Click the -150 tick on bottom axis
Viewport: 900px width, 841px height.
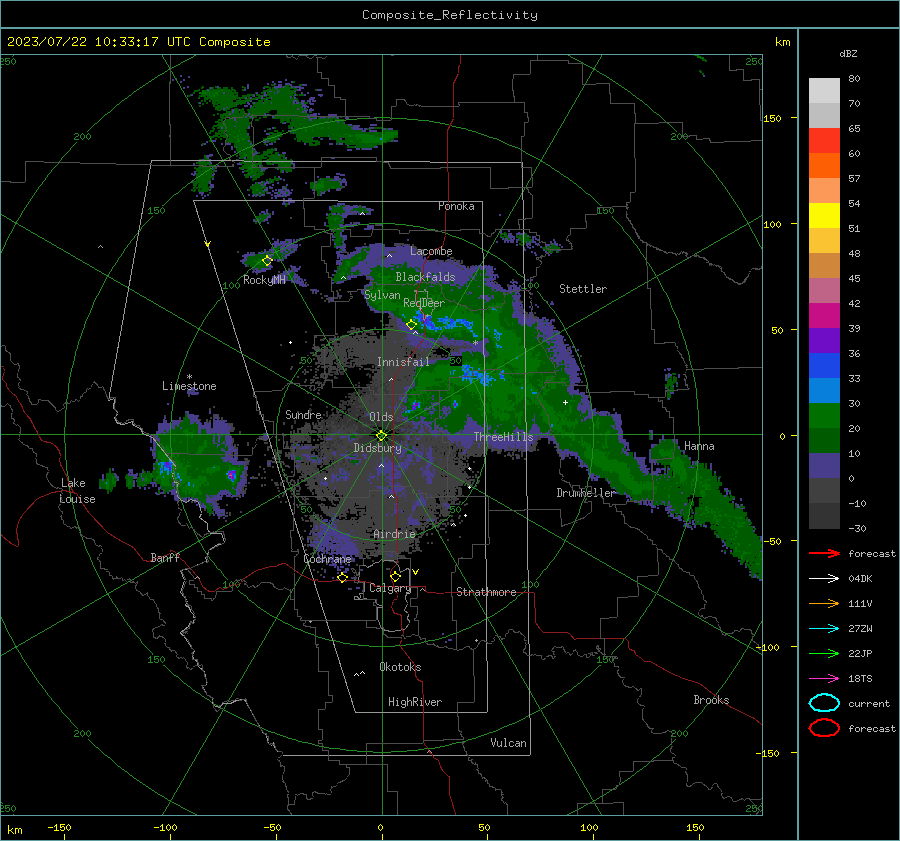pyautogui.click(x=59, y=828)
